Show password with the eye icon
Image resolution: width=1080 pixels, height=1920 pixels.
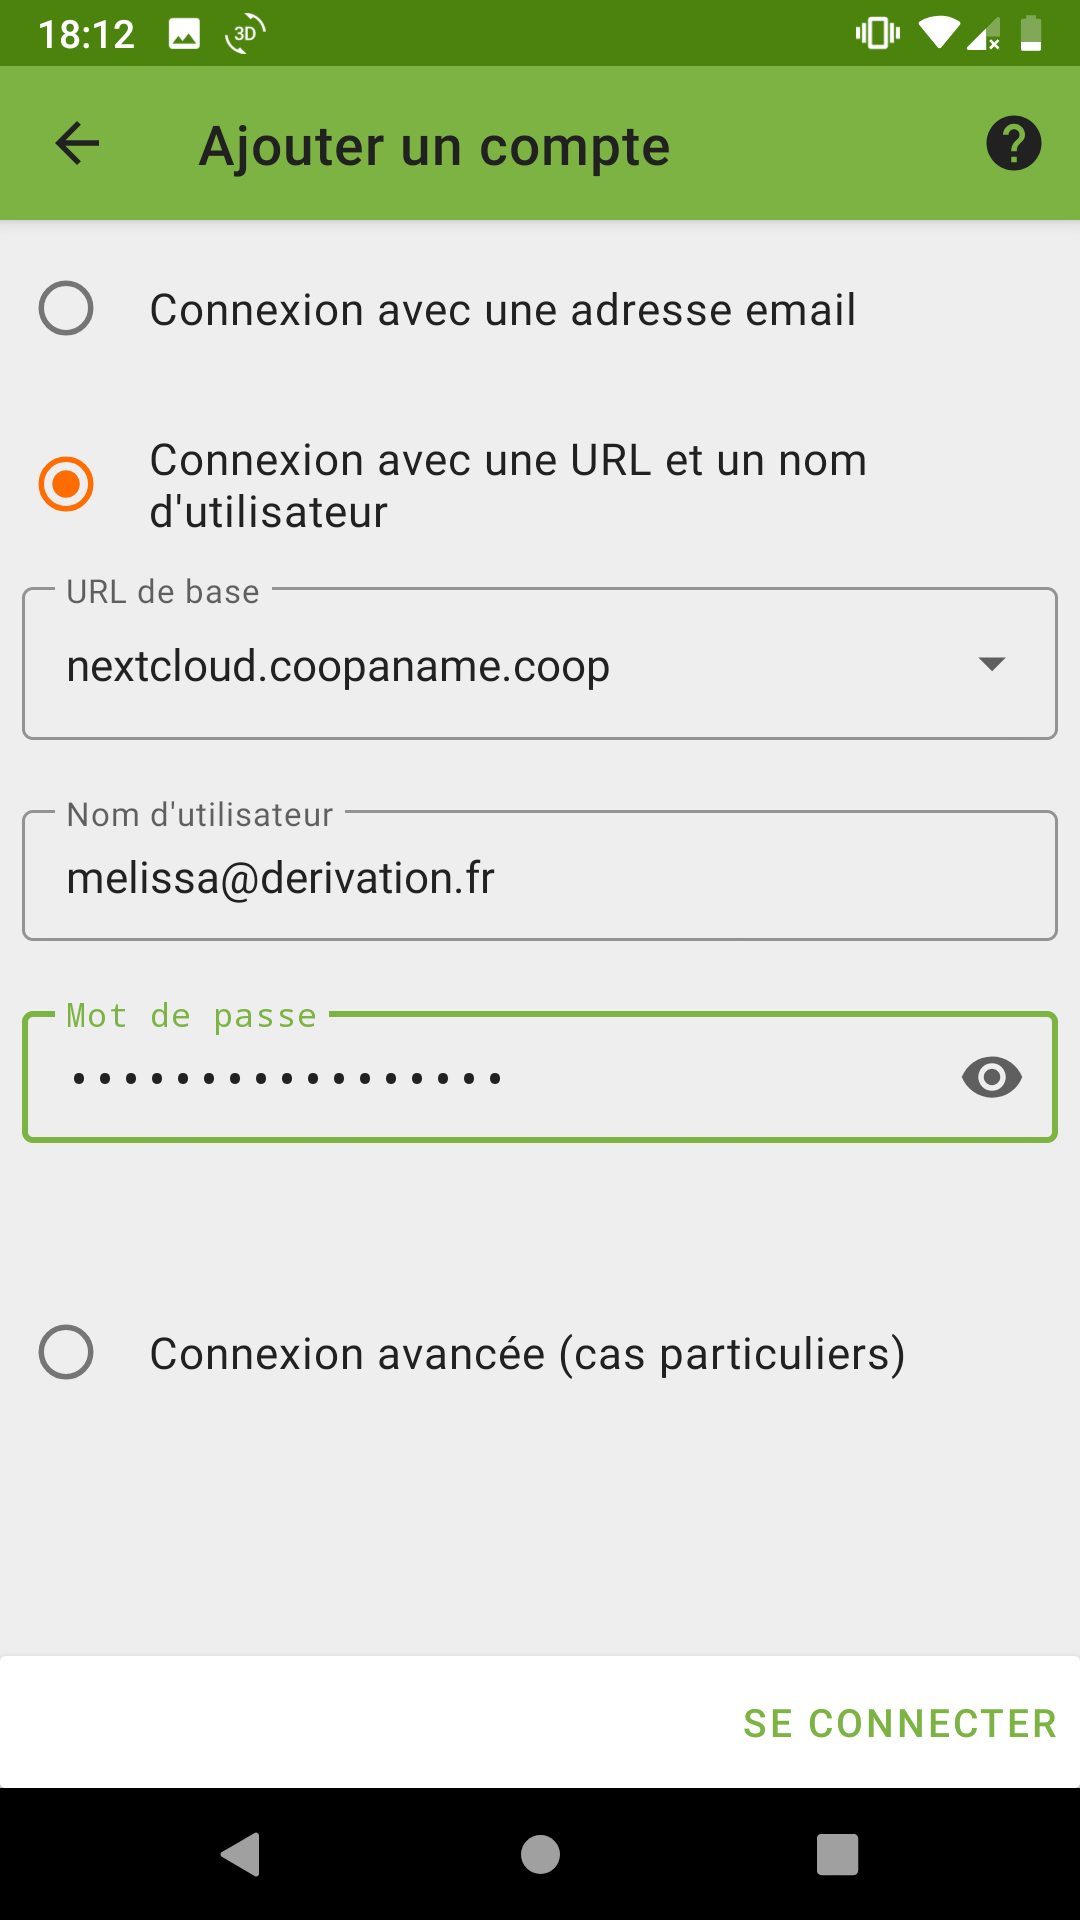(x=991, y=1077)
